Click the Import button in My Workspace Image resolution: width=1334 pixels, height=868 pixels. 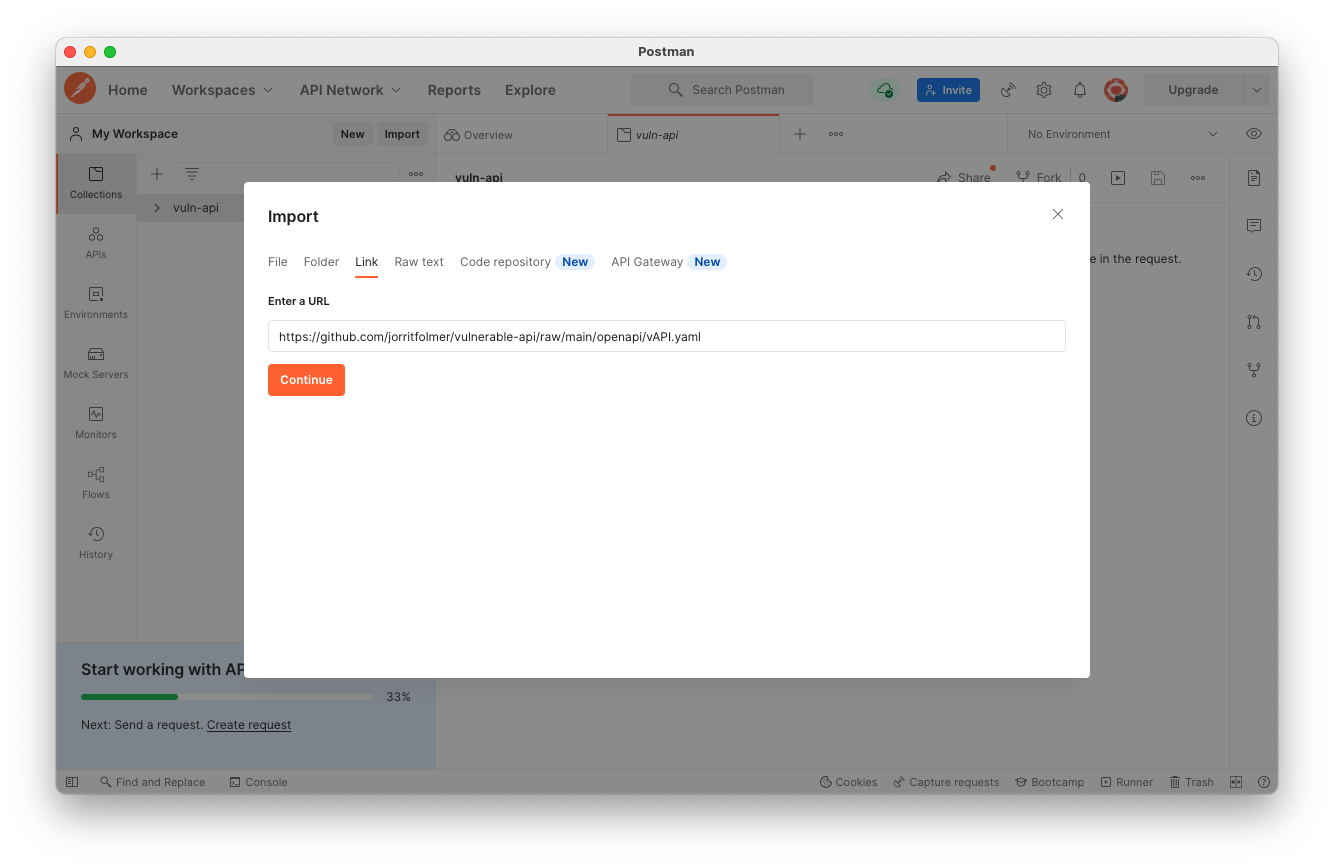point(402,134)
